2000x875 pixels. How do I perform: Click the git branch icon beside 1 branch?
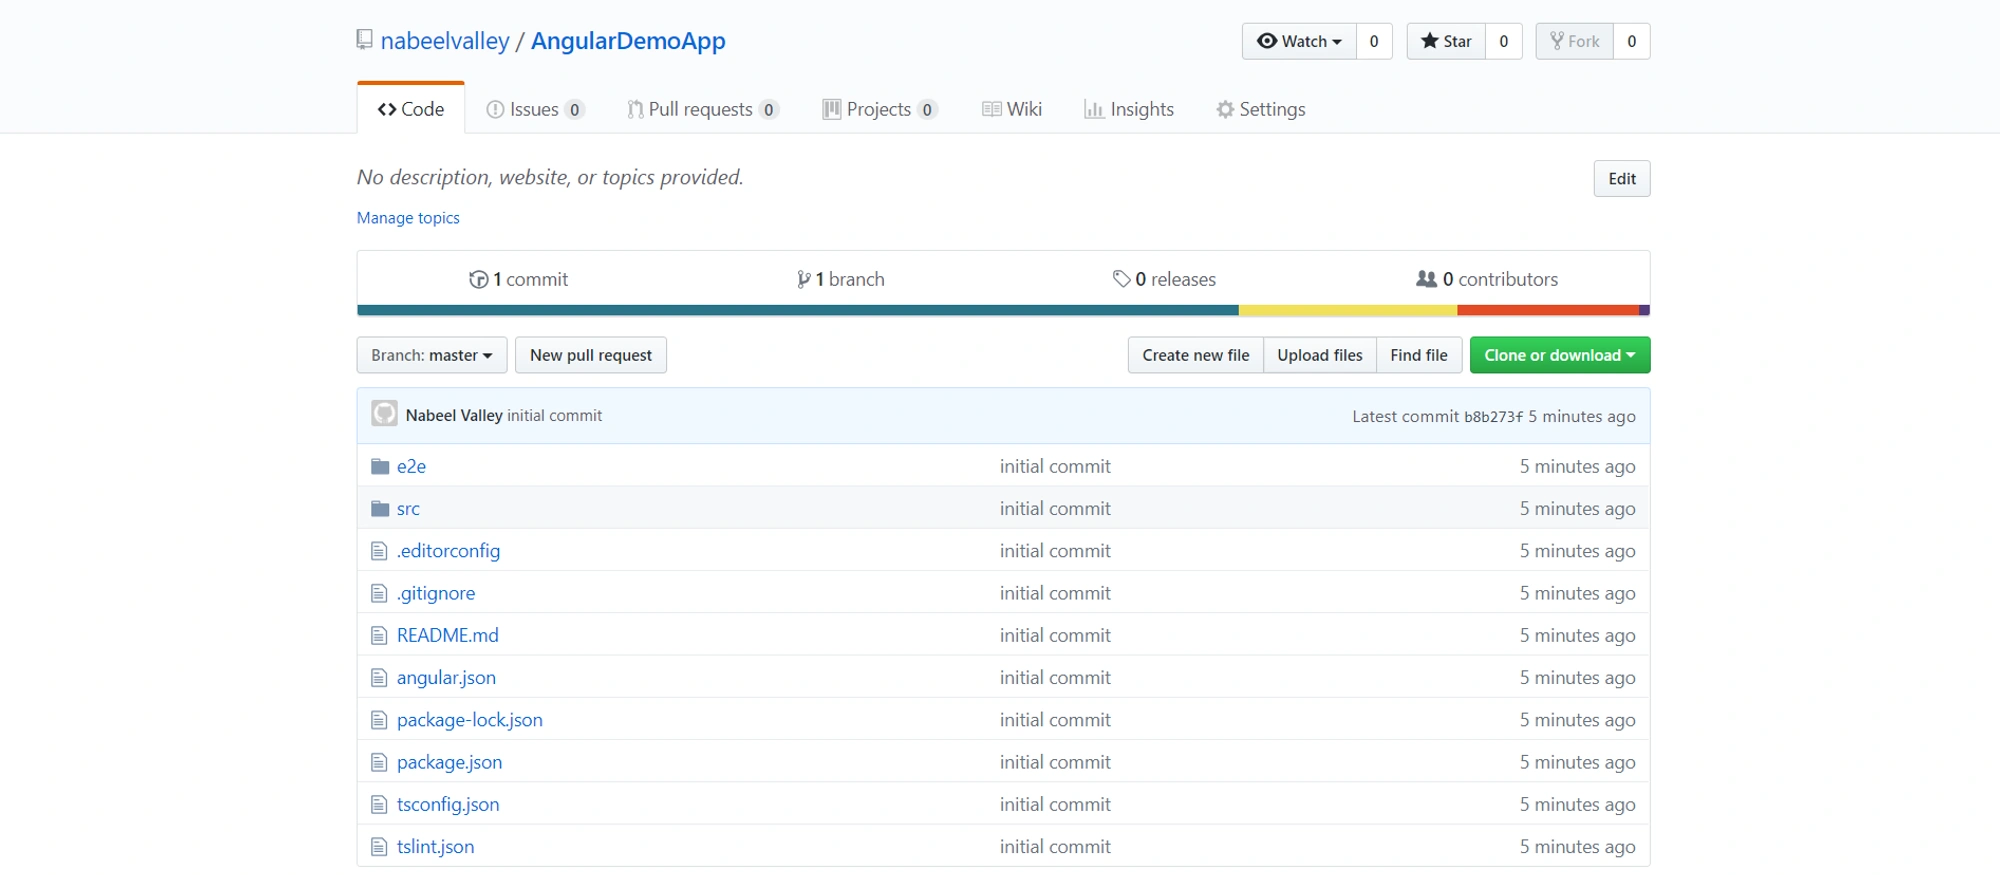click(803, 280)
